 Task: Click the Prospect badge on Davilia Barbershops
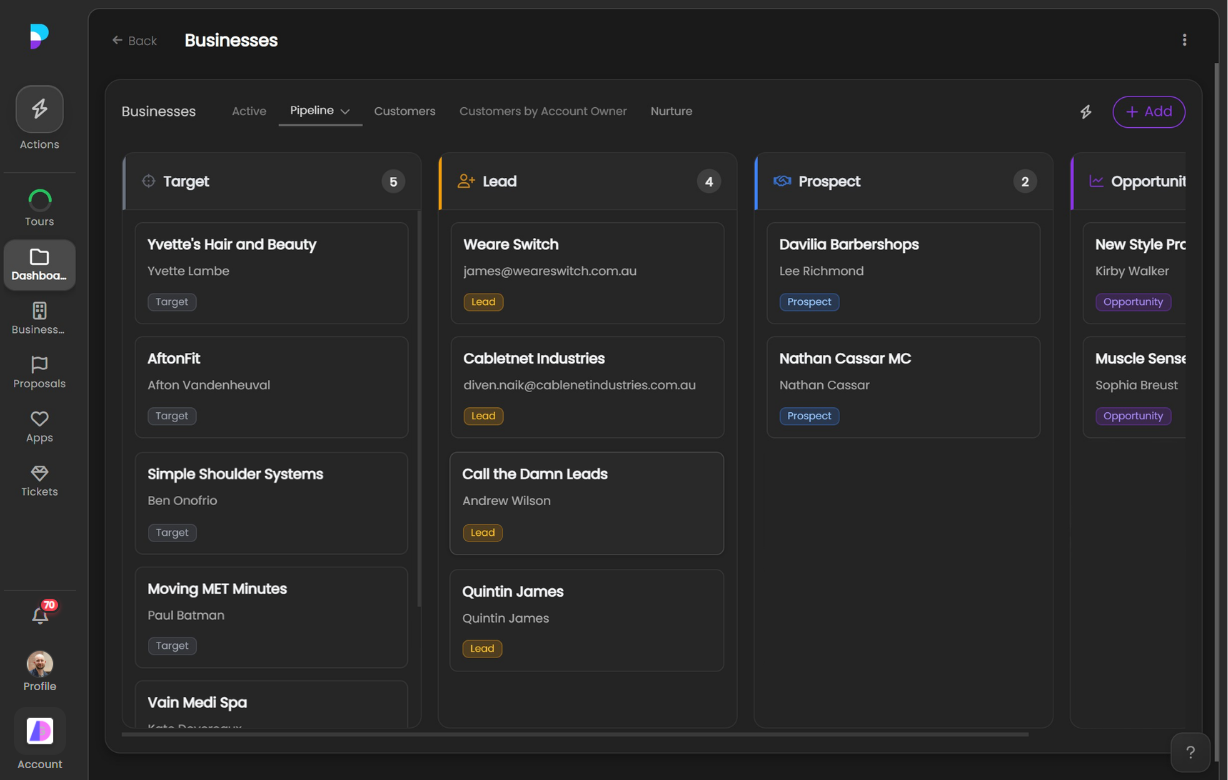808,301
